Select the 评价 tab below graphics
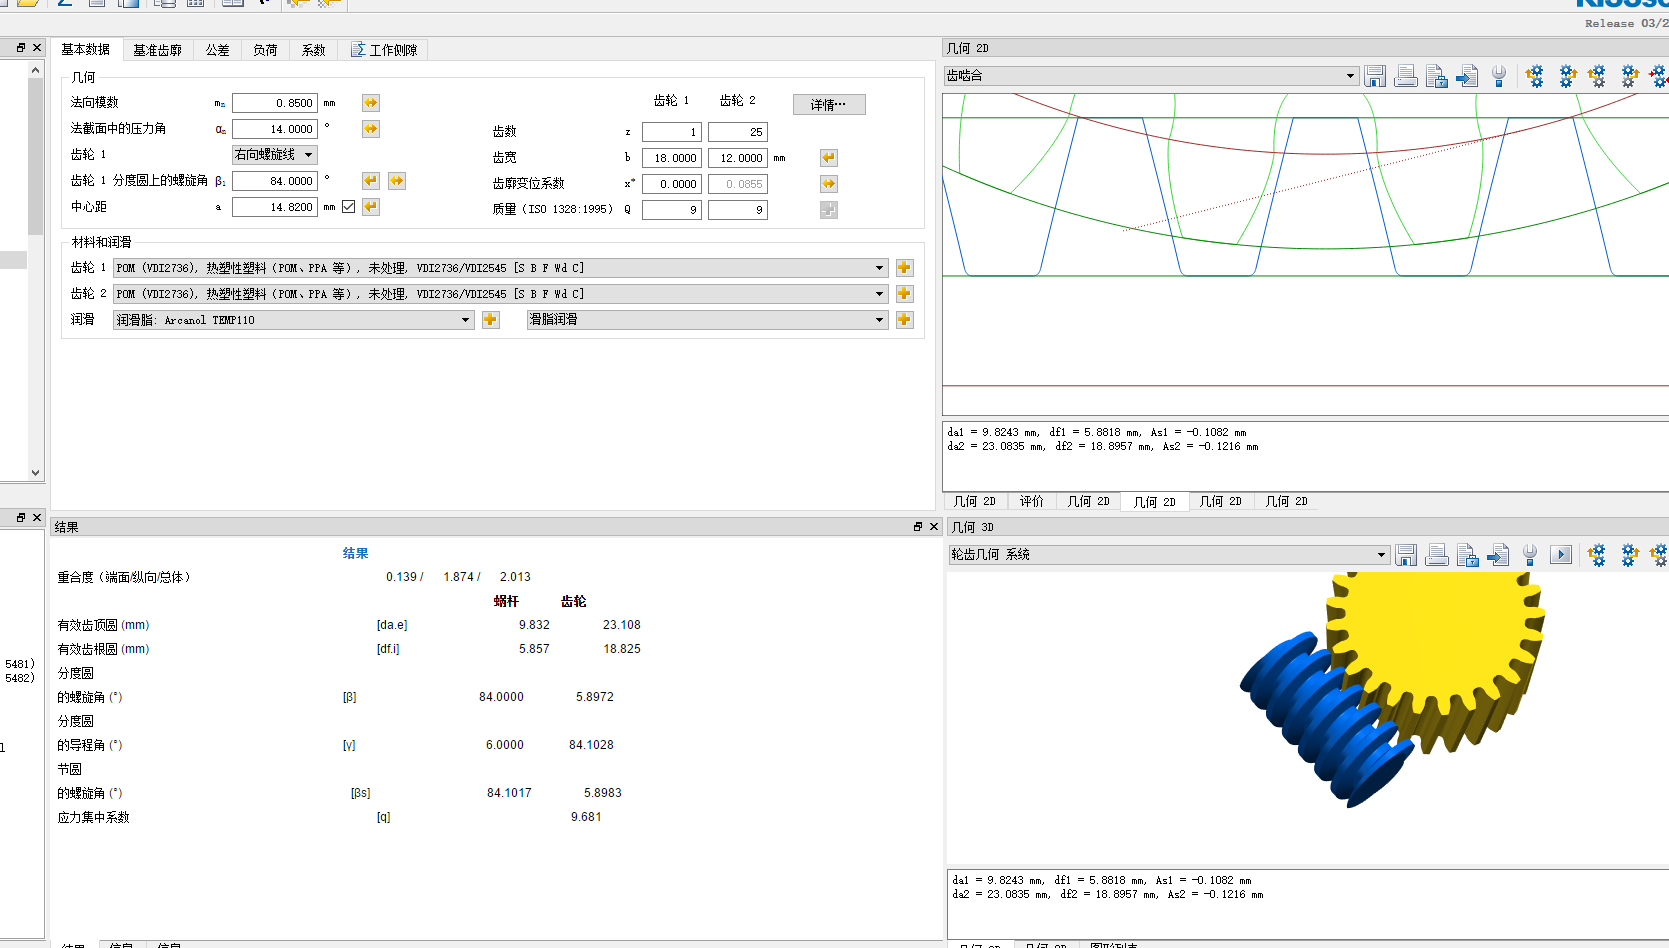1669x948 pixels. pos(1031,502)
